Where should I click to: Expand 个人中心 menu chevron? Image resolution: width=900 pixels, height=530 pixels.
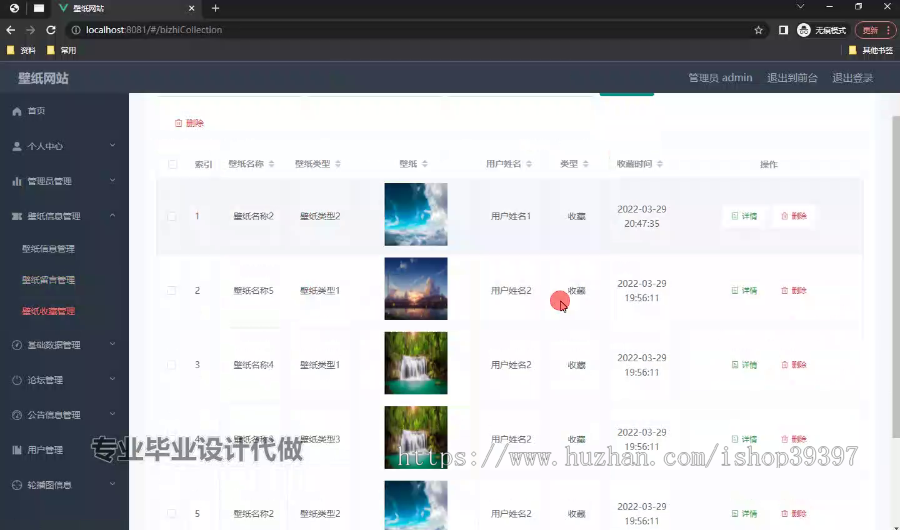pyautogui.click(x=112, y=145)
